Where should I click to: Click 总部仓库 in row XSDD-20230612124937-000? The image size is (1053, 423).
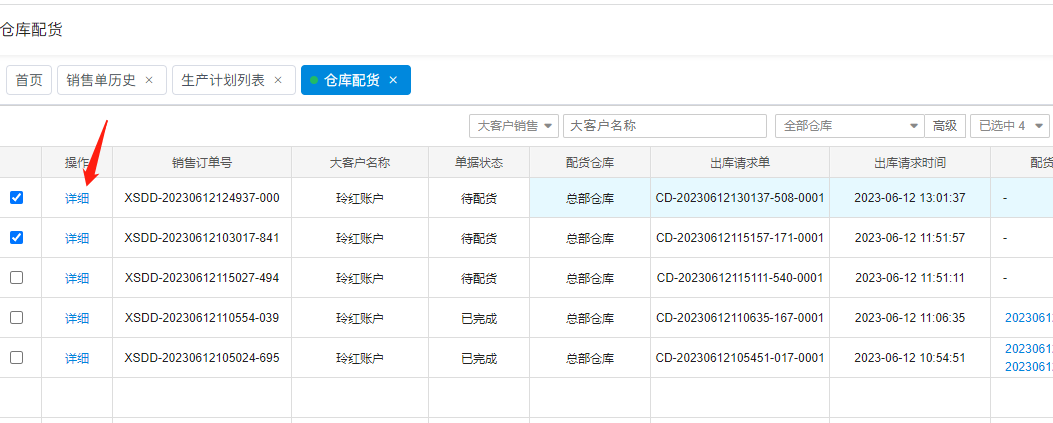[590, 198]
